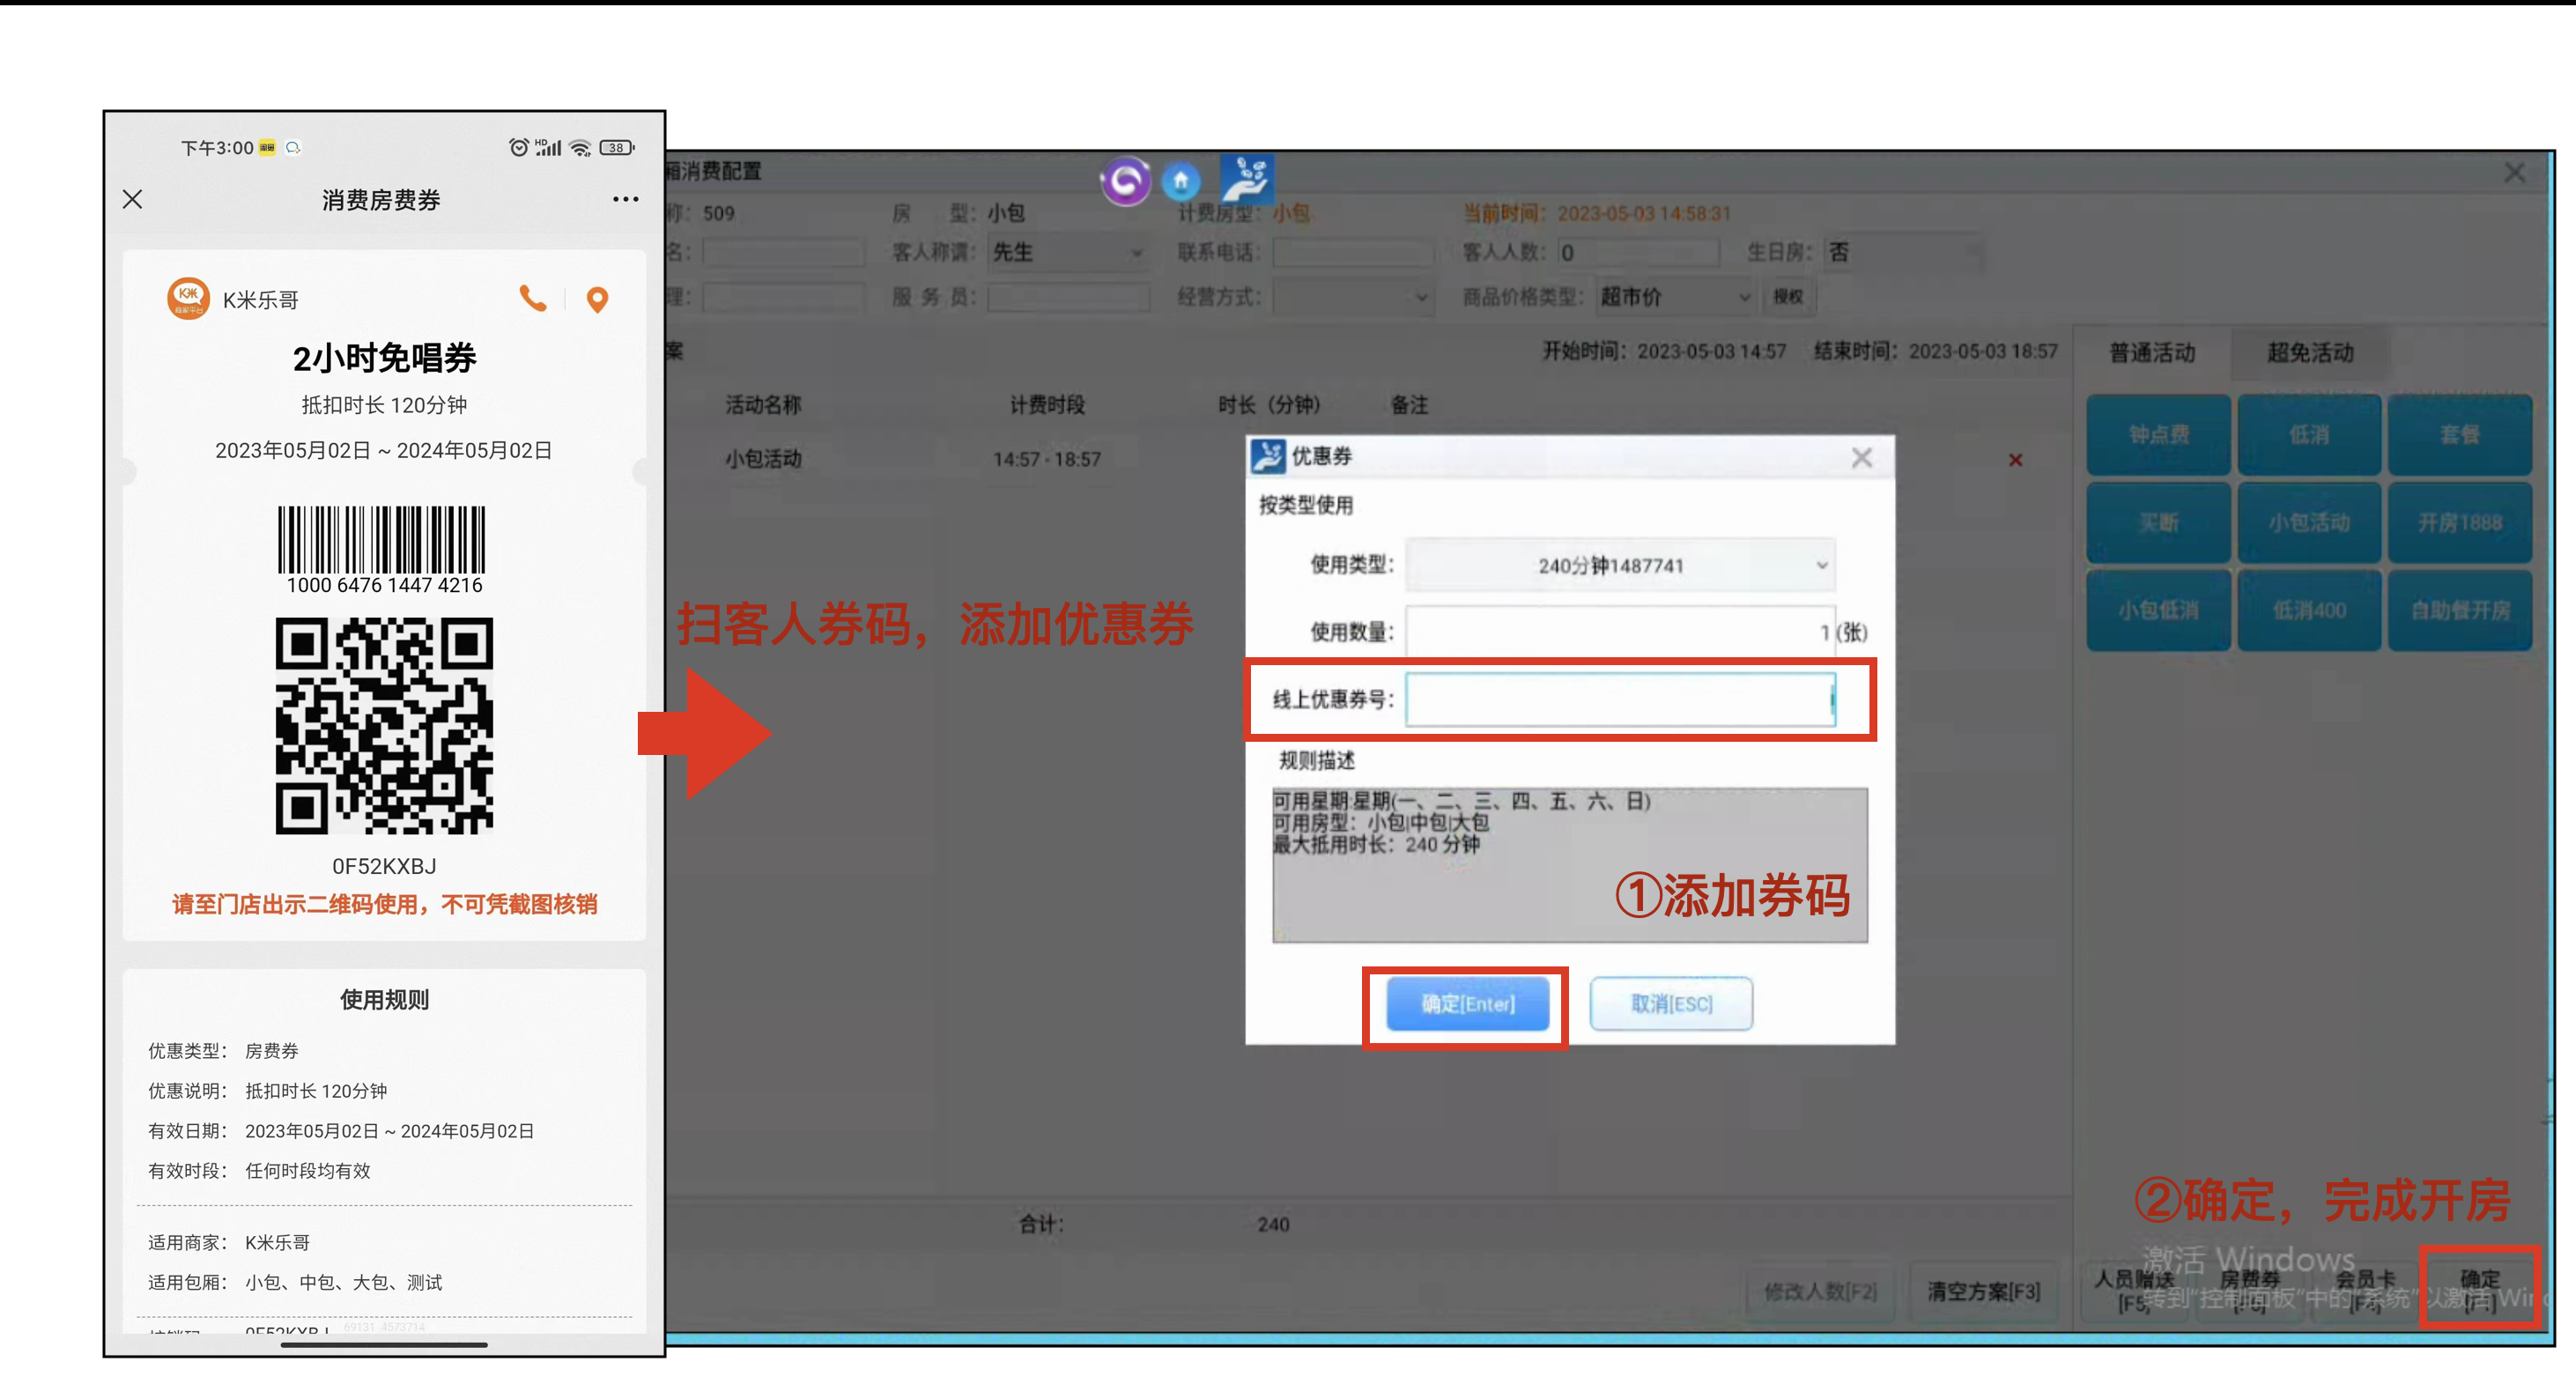Select the 自助餐开房 activity tile

[2460, 611]
